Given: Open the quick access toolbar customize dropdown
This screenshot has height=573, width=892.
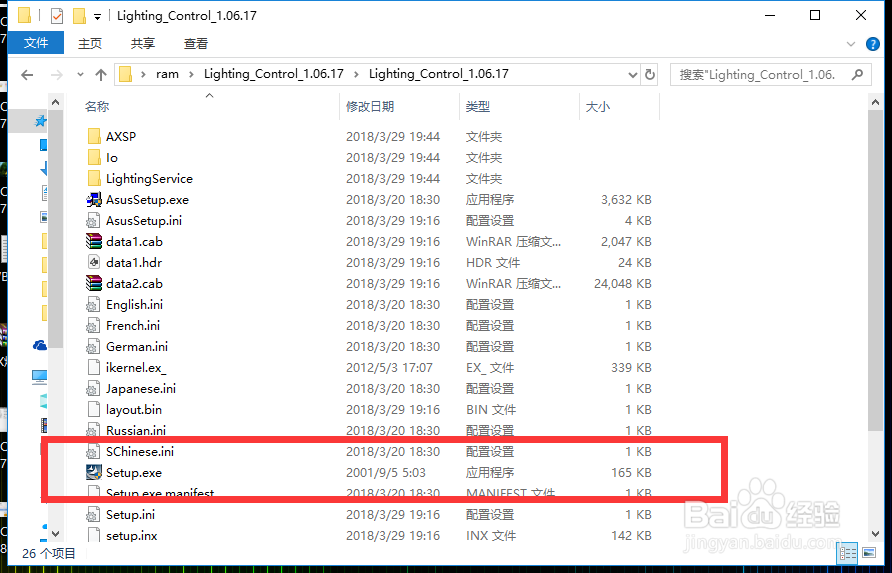Looking at the screenshot, I should pyautogui.click(x=97, y=17).
